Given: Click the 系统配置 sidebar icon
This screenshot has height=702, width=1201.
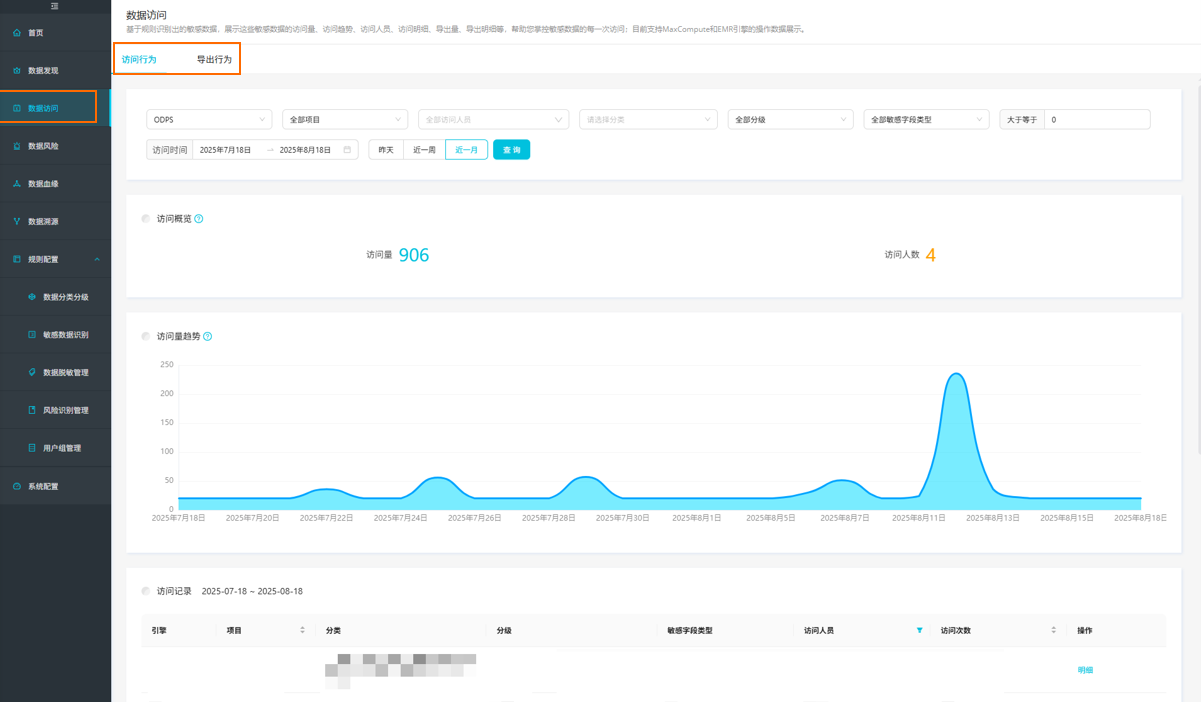Looking at the screenshot, I should pyautogui.click(x=17, y=486).
